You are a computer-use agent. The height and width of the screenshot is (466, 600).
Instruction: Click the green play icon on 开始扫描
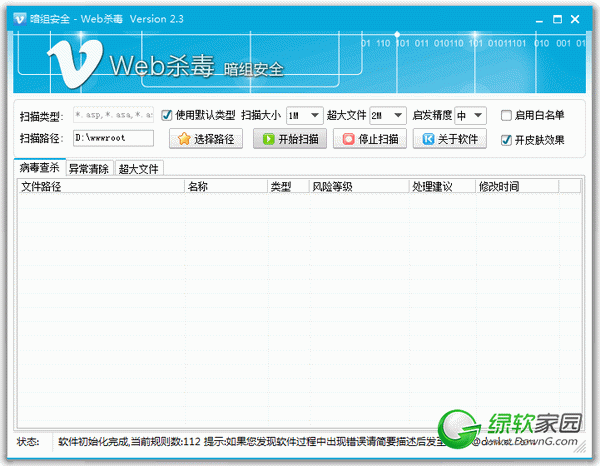coord(269,138)
